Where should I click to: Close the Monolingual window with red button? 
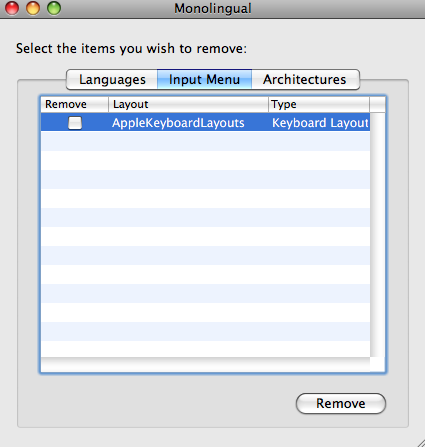point(12,8)
